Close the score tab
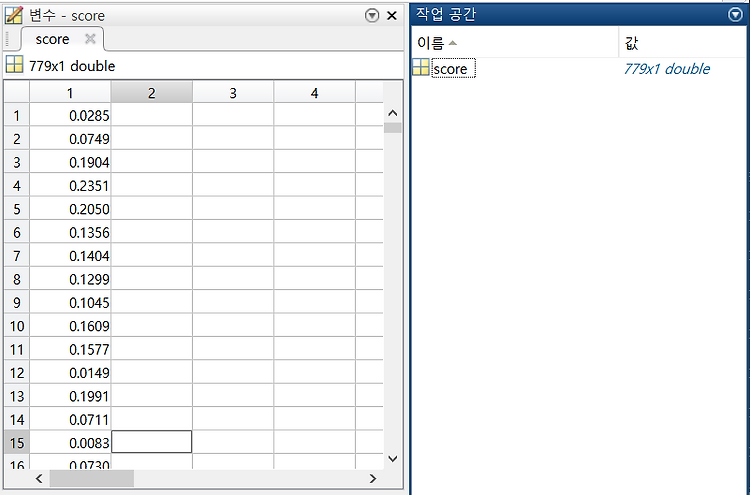Image resolution: width=750 pixels, height=495 pixels. click(x=90, y=39)
